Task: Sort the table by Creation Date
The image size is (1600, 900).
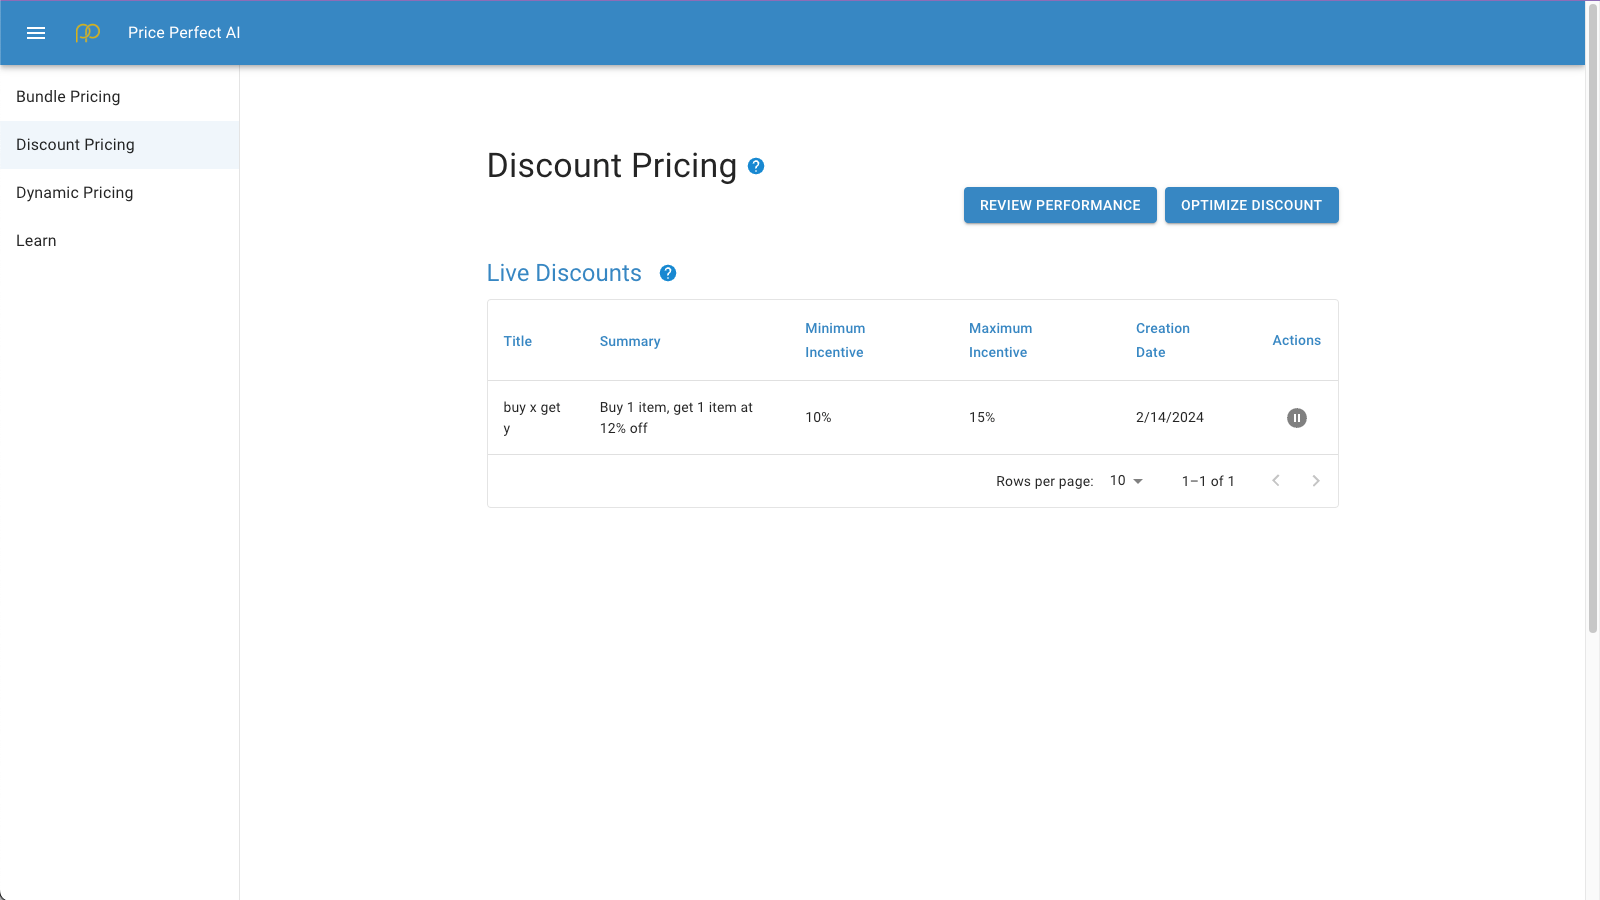Action: tap(1163, 340)
